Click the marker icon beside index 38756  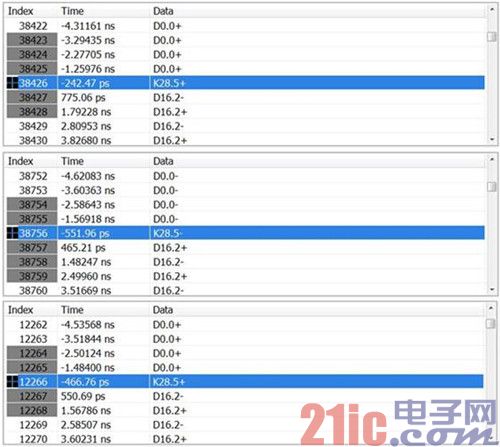(12, 233)
